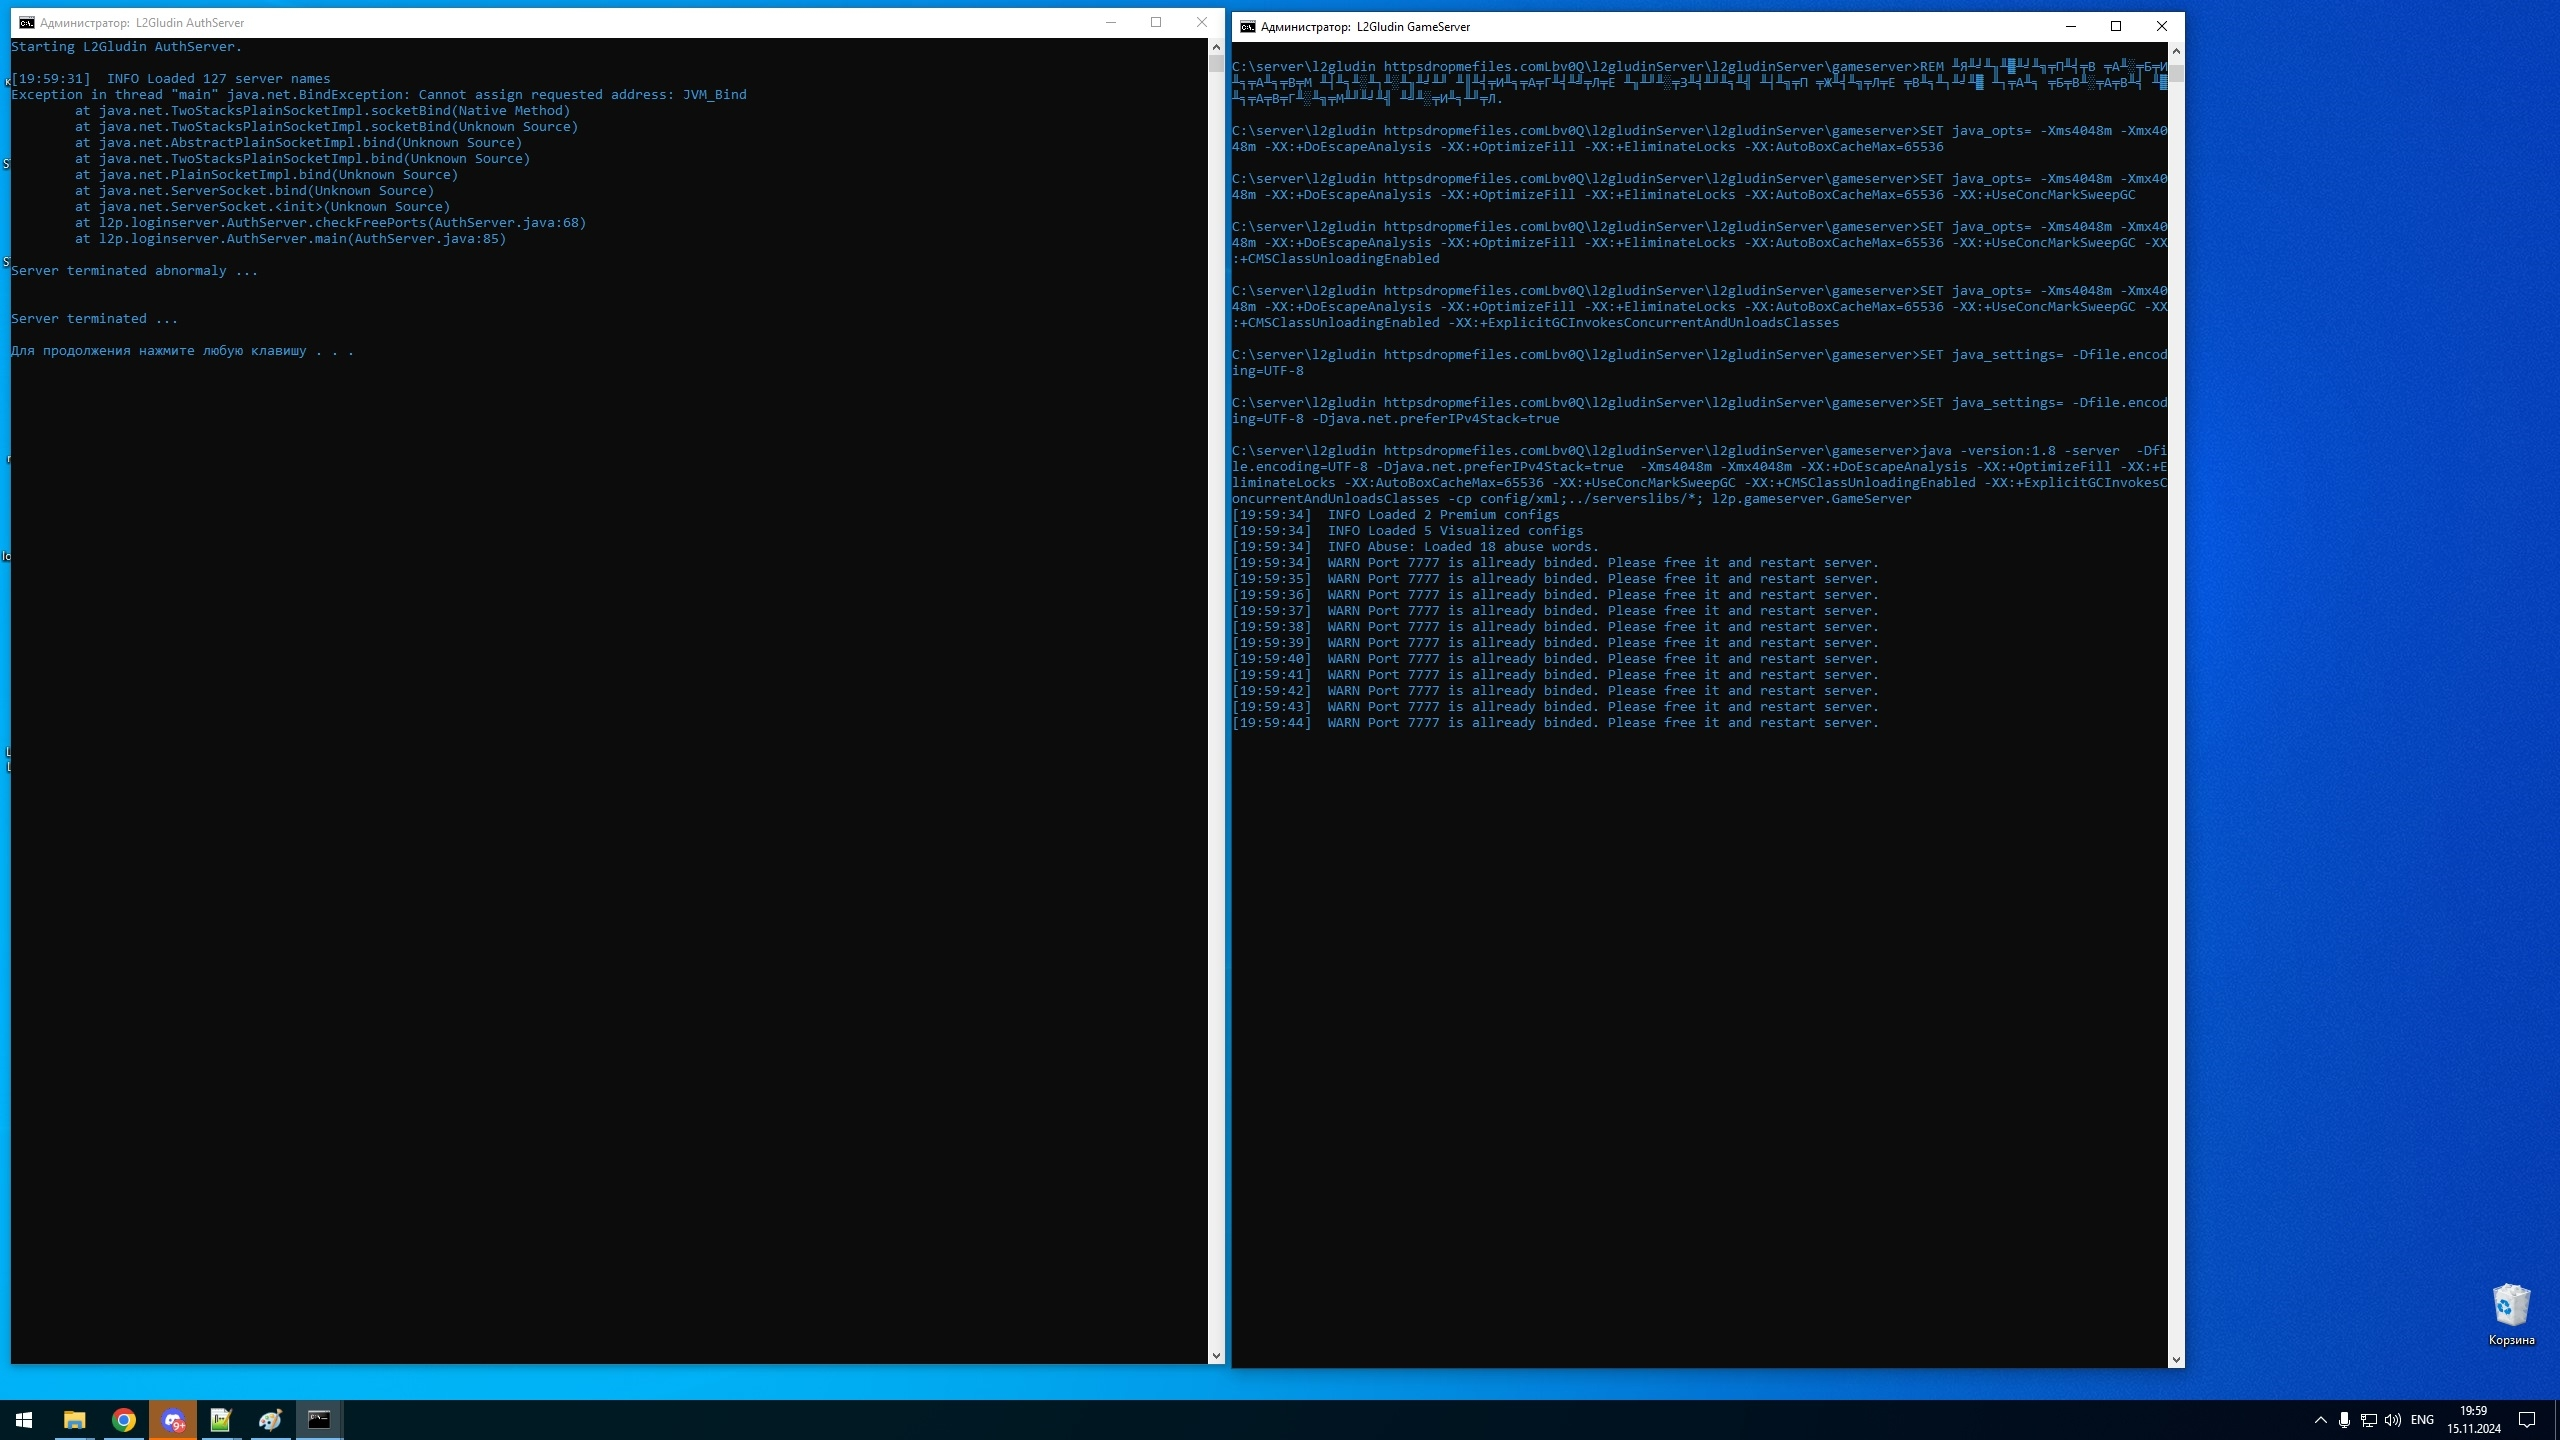Switch to the command prompt taskbar icon
Screen dimensions: 2560x1440
coord(319,1420)
